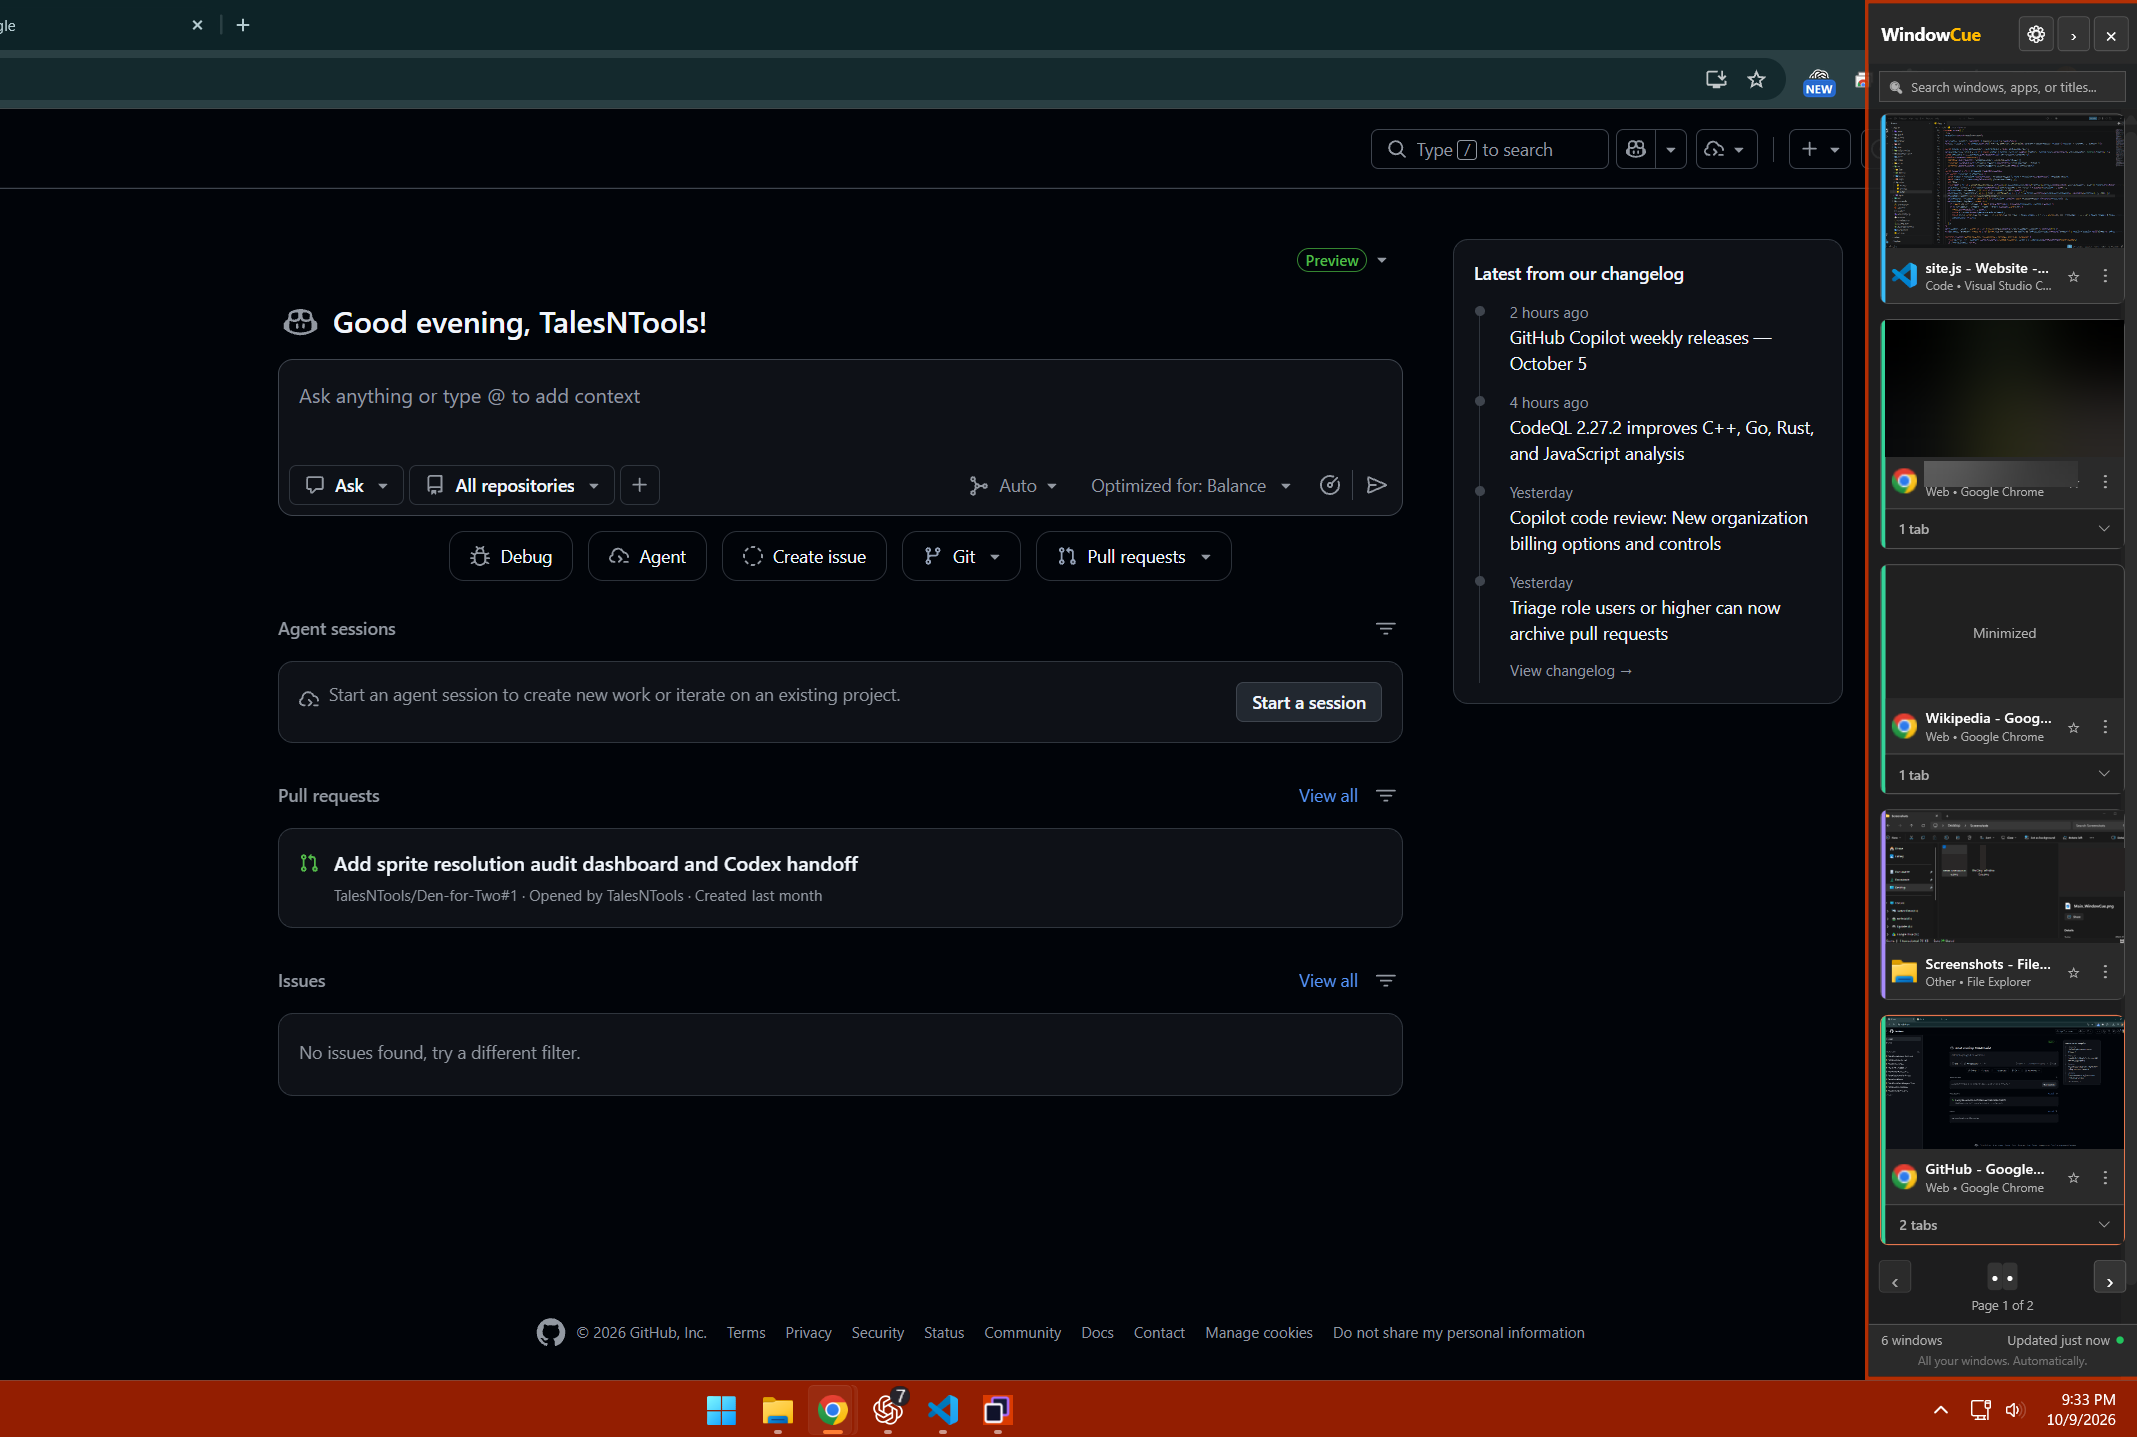Click Start a session button
Viewport: 2137px width, 1437px height.
point(1309,703)
